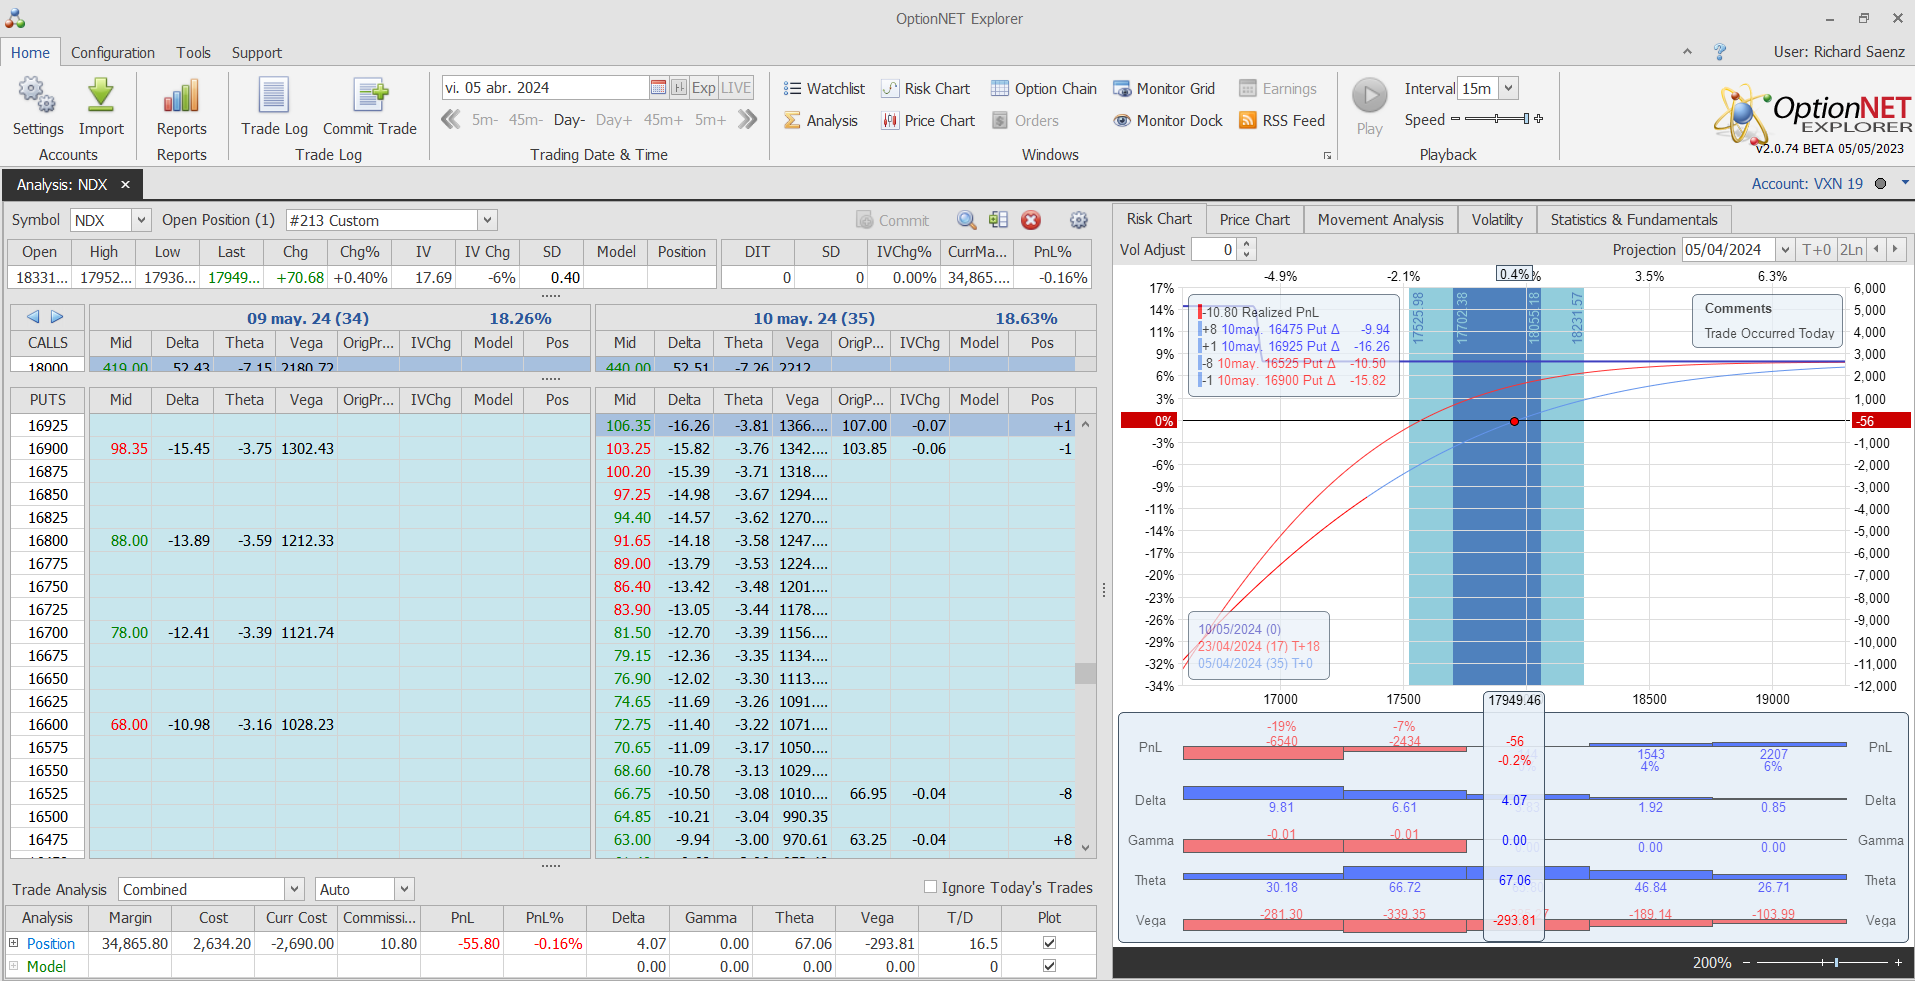Viewport: 1915px width, 981px height.
Task: Switch to the Movement Analysis tab
Action: pos(1380,220)
